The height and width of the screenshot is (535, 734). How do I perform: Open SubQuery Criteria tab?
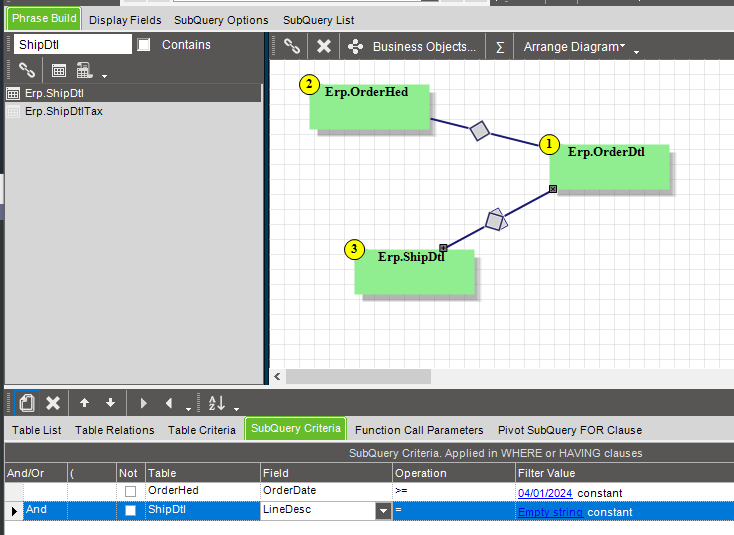coord(296,429)
